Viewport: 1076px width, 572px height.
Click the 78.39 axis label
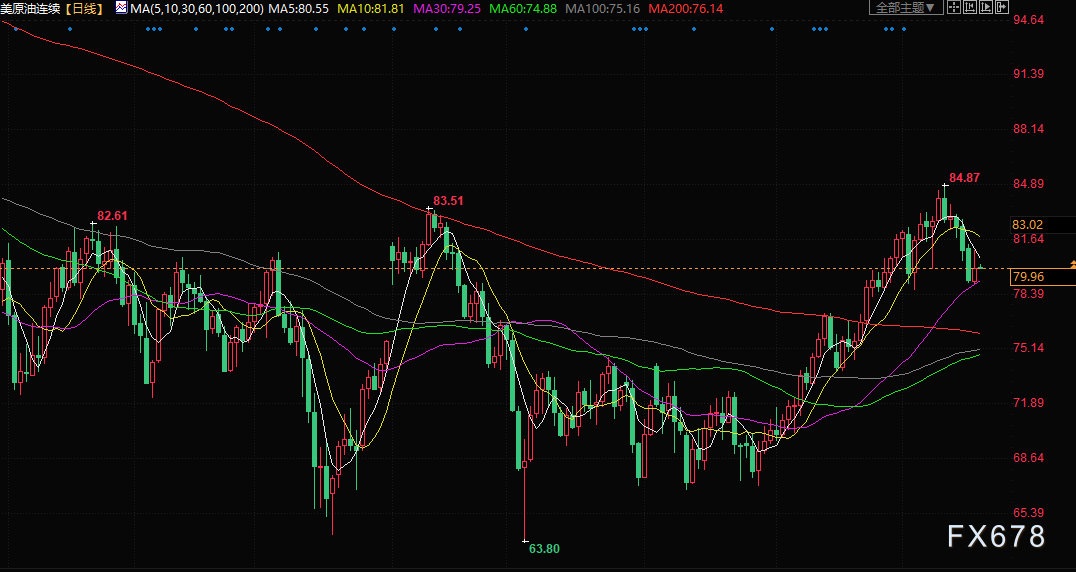pyautogui.click(x=1029, y=293)
